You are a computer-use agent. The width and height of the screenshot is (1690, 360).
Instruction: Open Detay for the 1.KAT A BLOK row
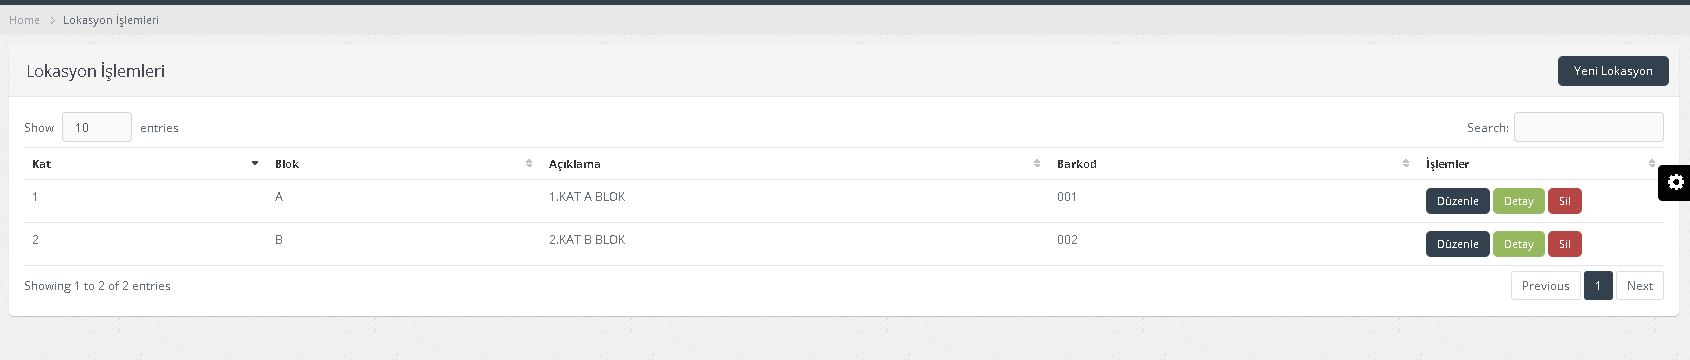1518,201
